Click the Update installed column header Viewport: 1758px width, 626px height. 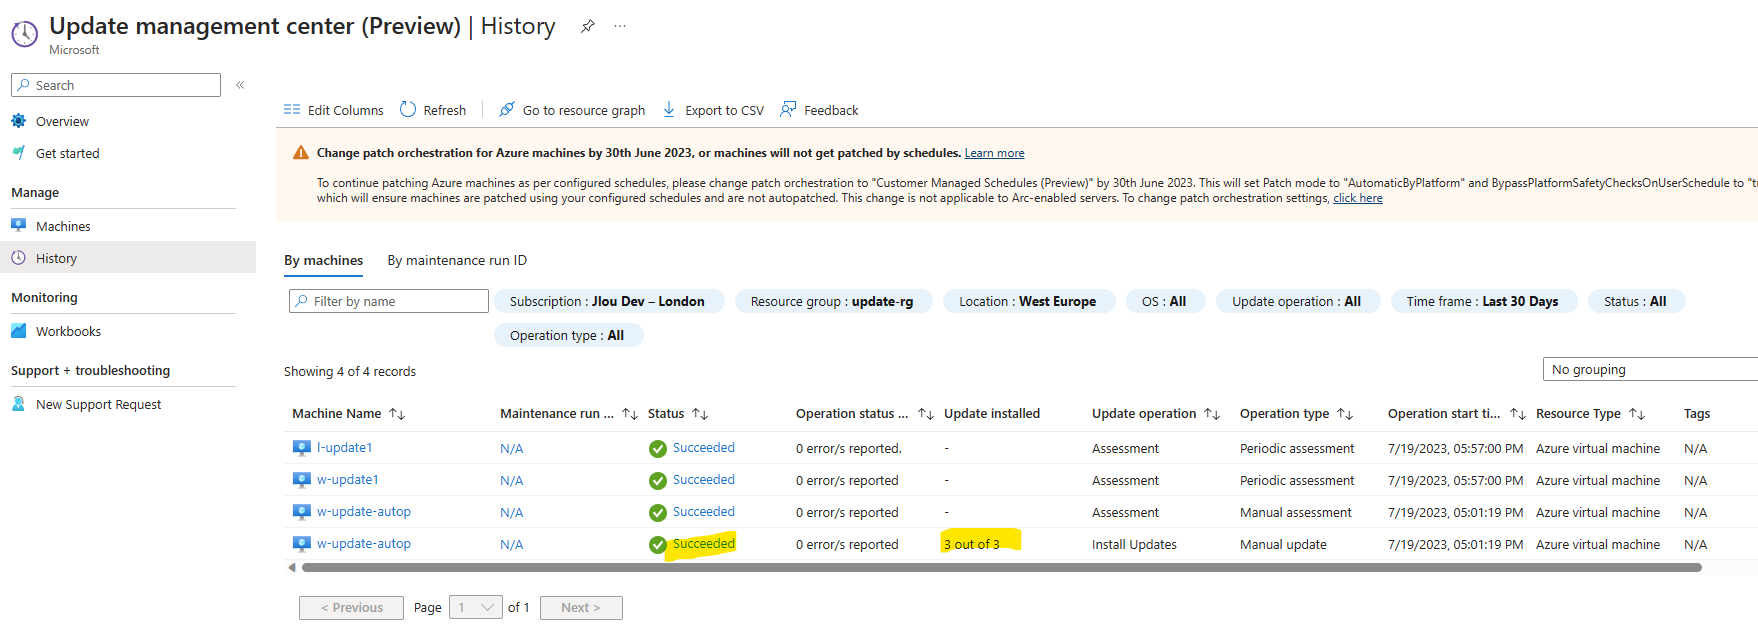(x=992, y=413)
